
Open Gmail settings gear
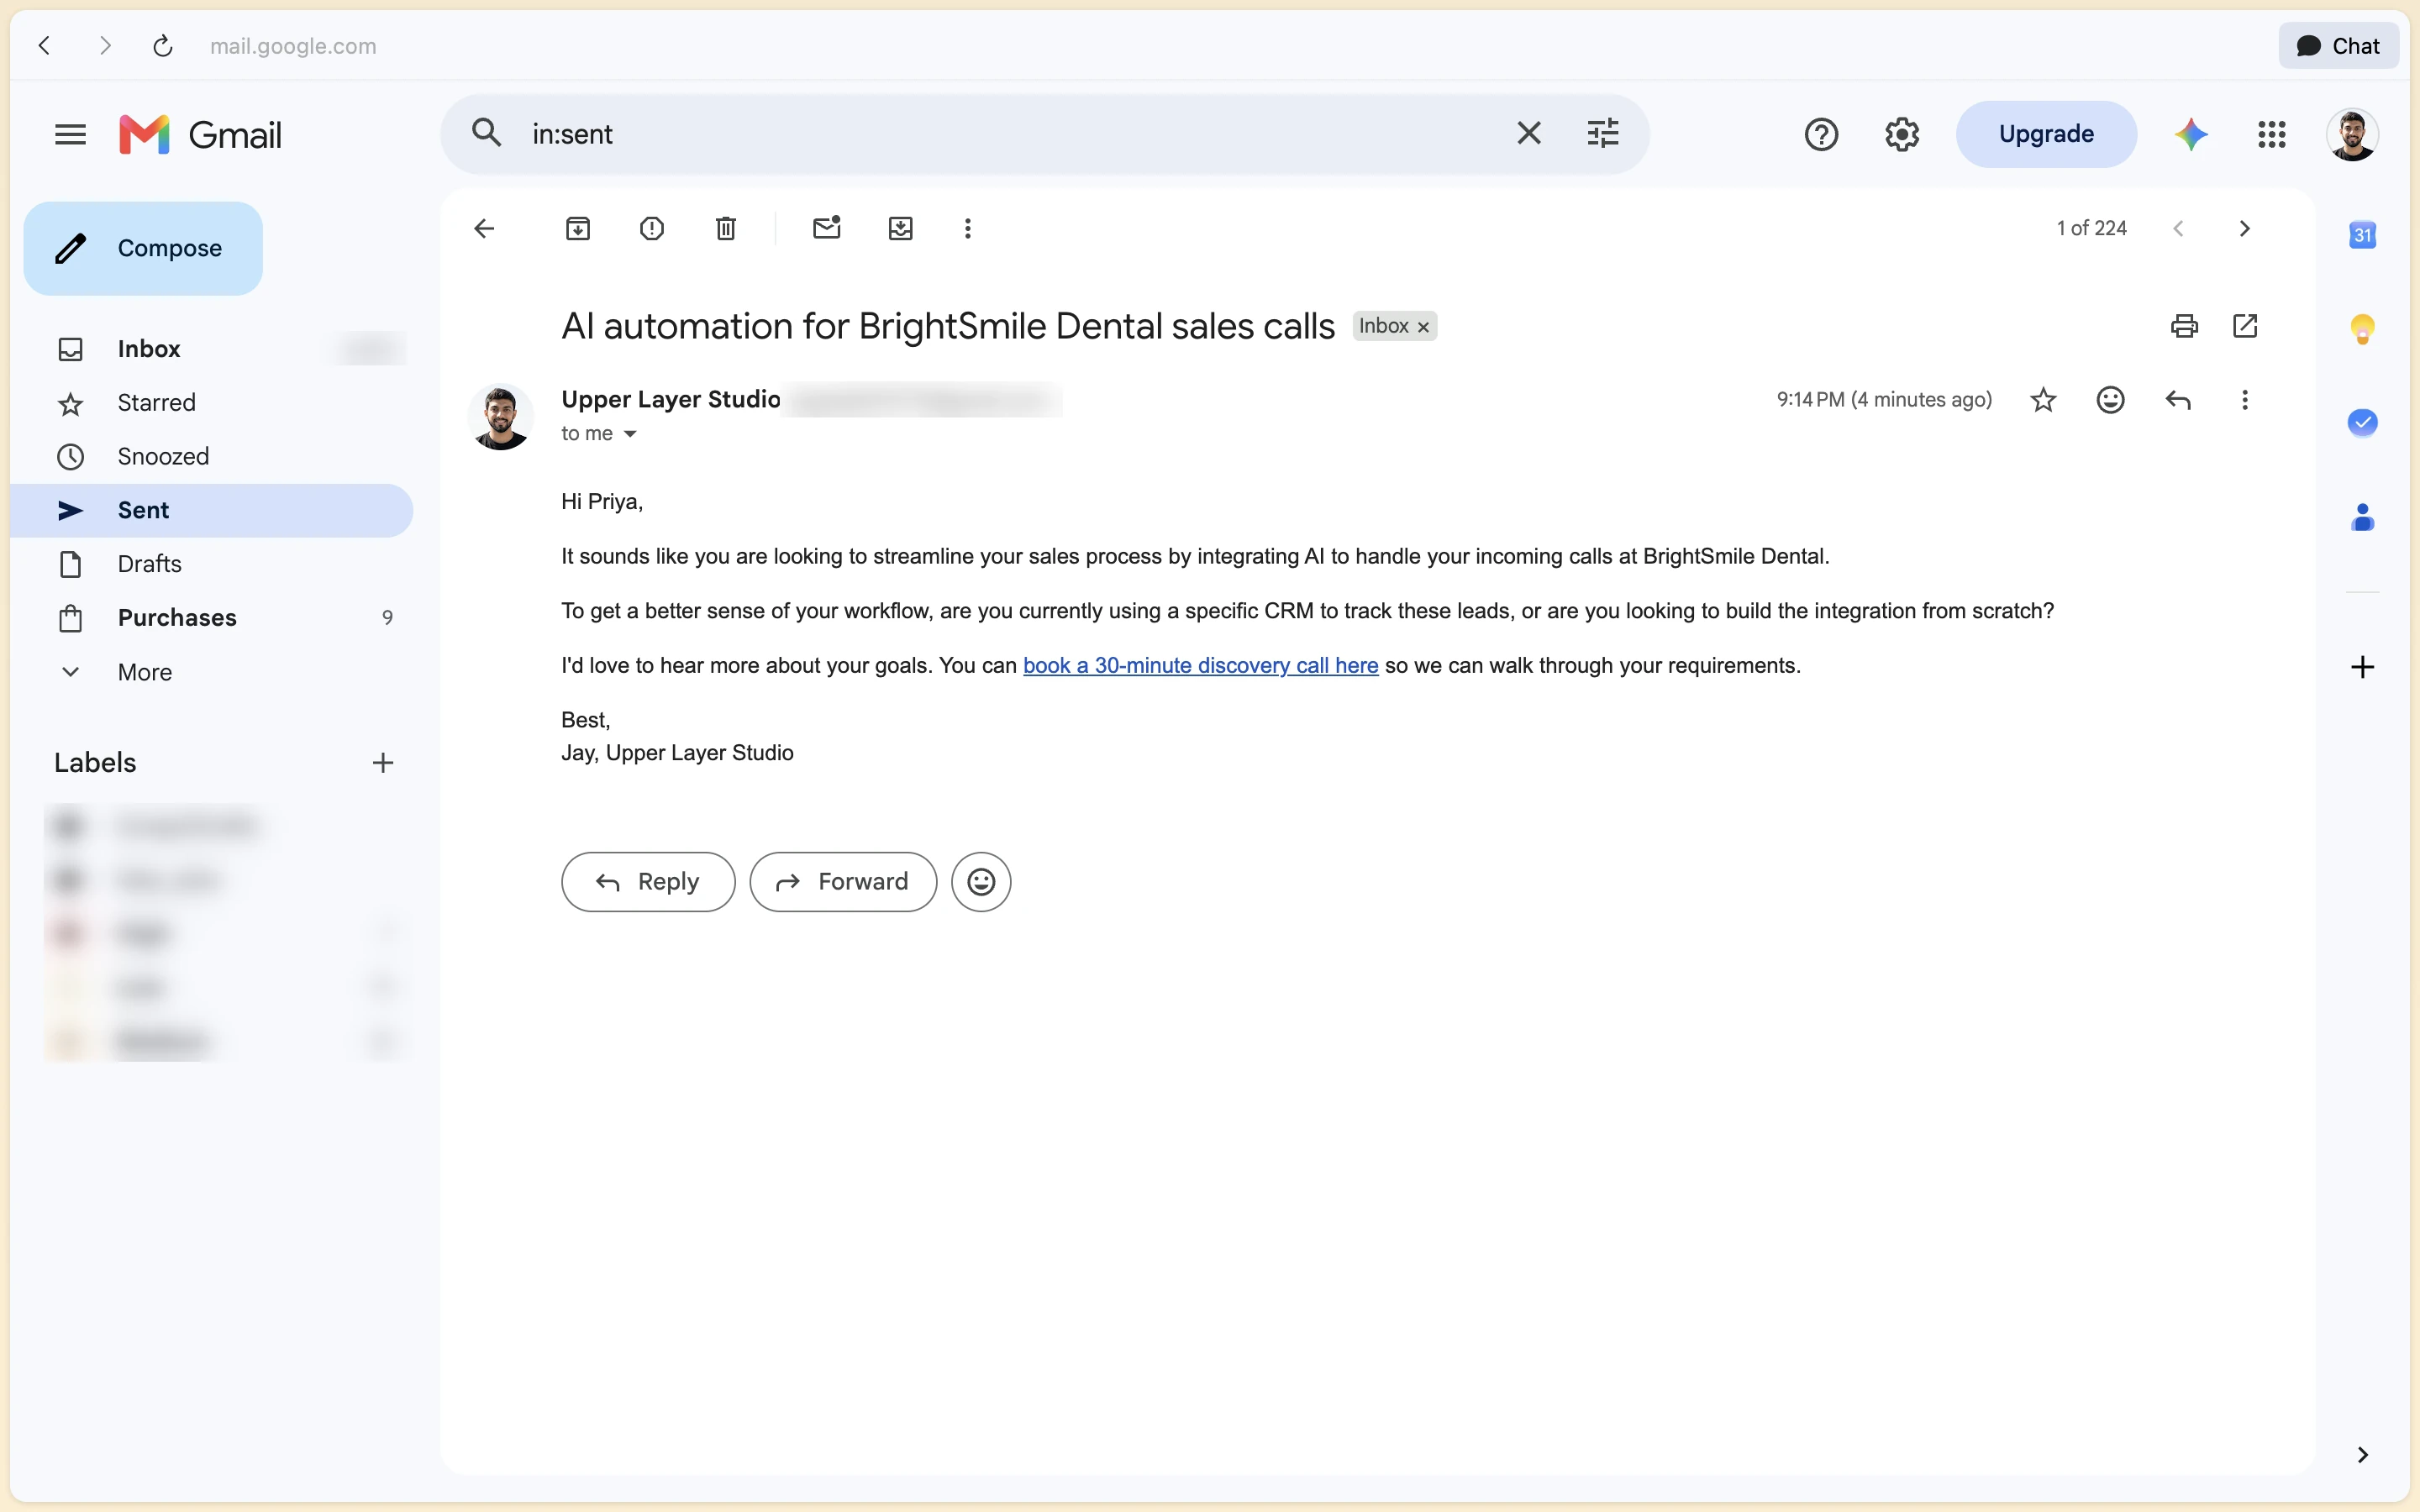[x=1902, y=134]
